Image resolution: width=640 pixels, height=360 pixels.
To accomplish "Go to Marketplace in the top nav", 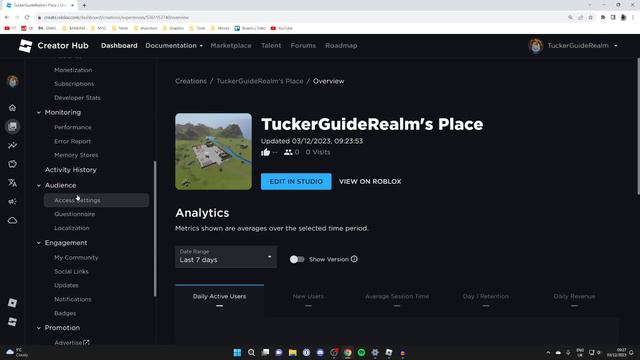I will 231,46.
